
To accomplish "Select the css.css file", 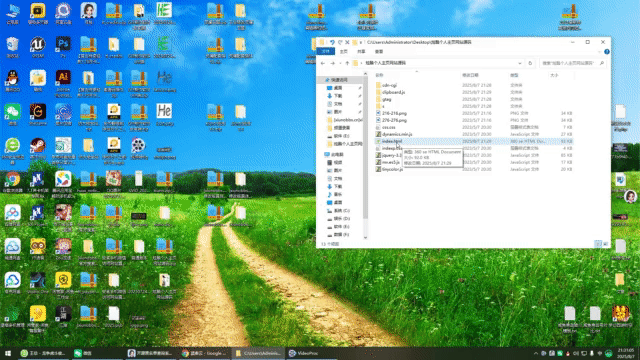I will click(388, 127).
